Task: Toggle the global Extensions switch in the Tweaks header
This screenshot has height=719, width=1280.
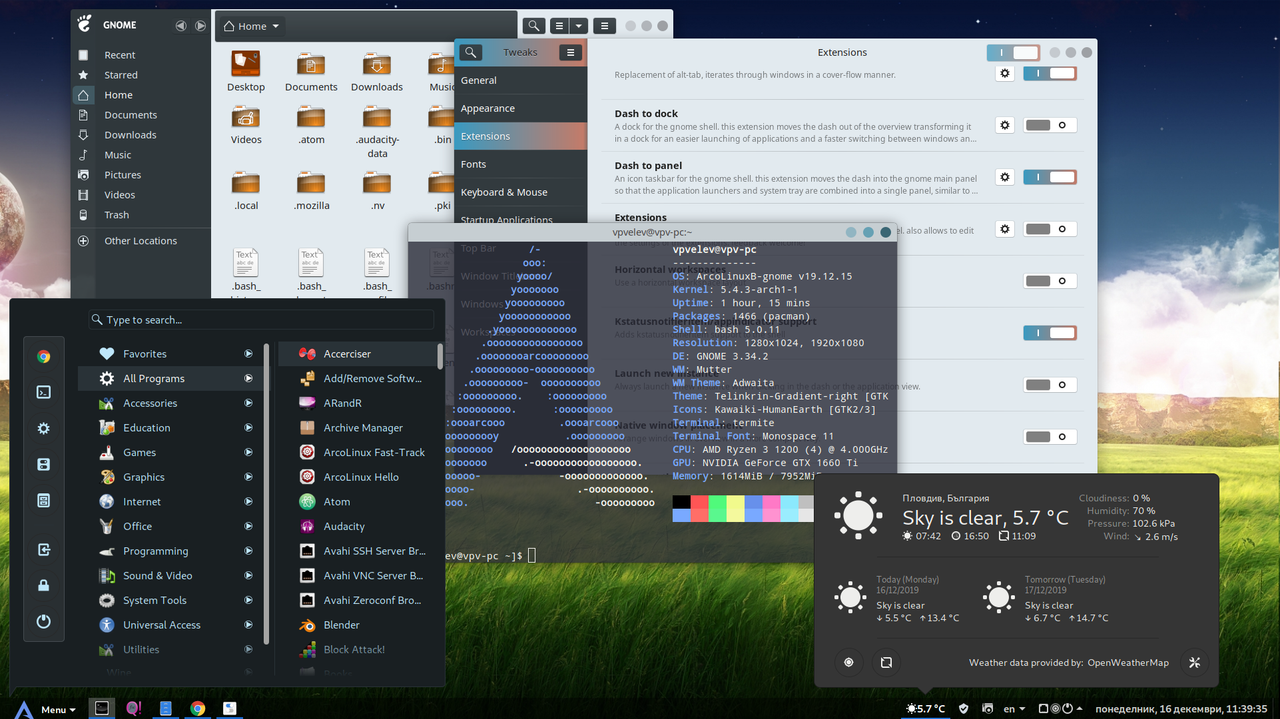Action: 1013,52
